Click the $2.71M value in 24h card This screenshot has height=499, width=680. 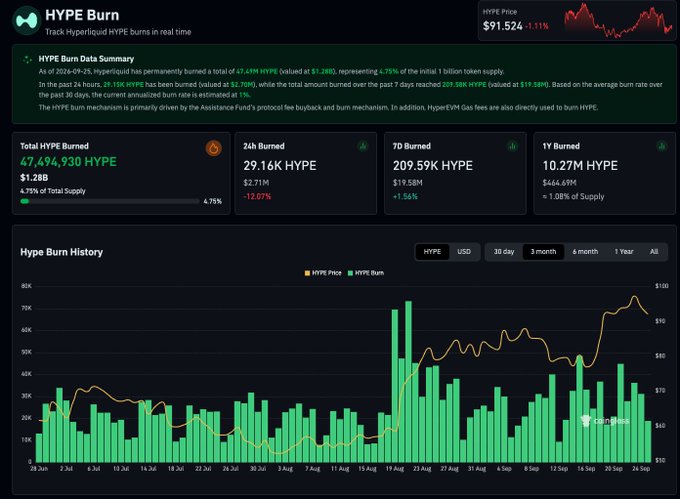[x=256, y=183]
